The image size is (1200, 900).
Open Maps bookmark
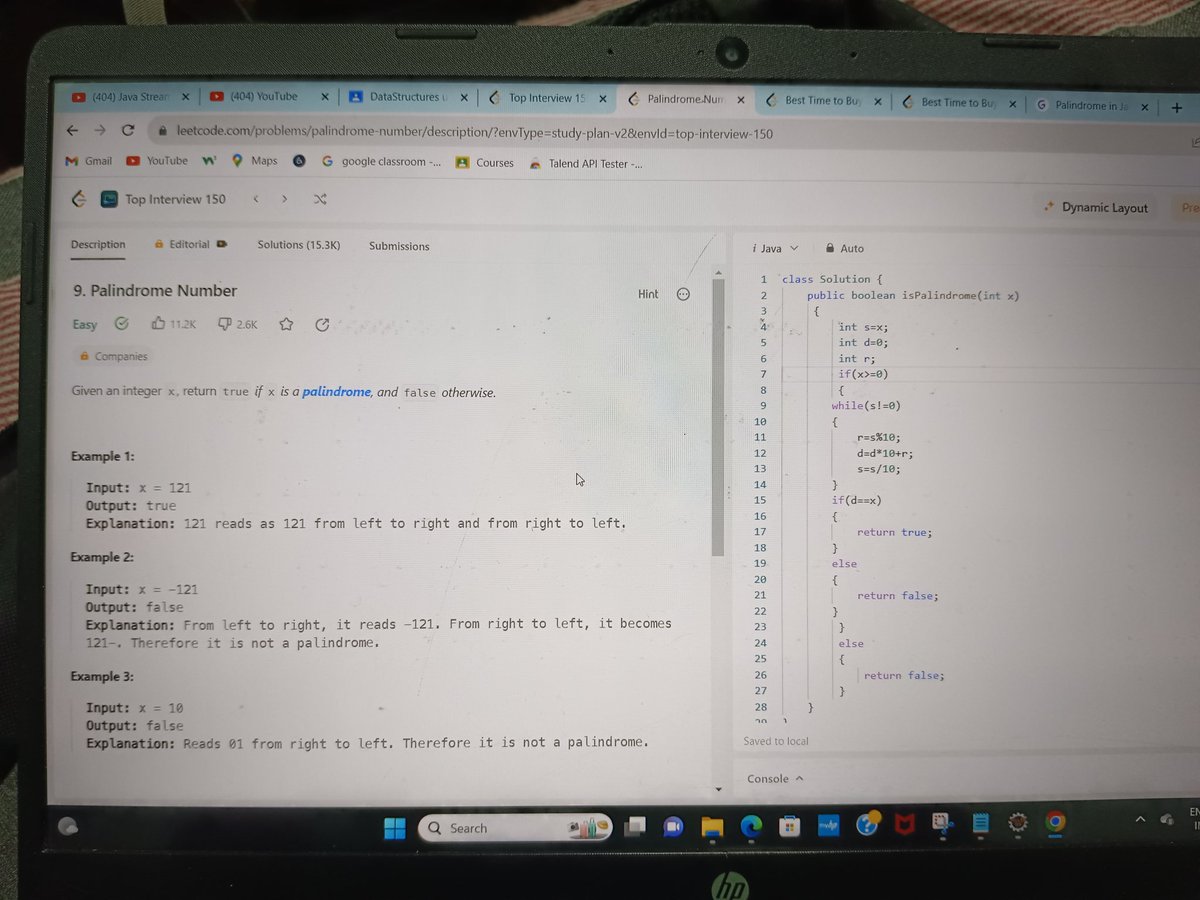tap(255, 160)
